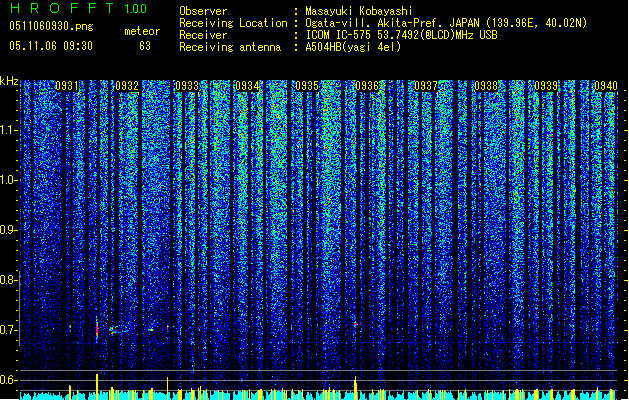Click the 0.7 kHz axis label
Screen dimensions: 629x400
pos(8,330)
